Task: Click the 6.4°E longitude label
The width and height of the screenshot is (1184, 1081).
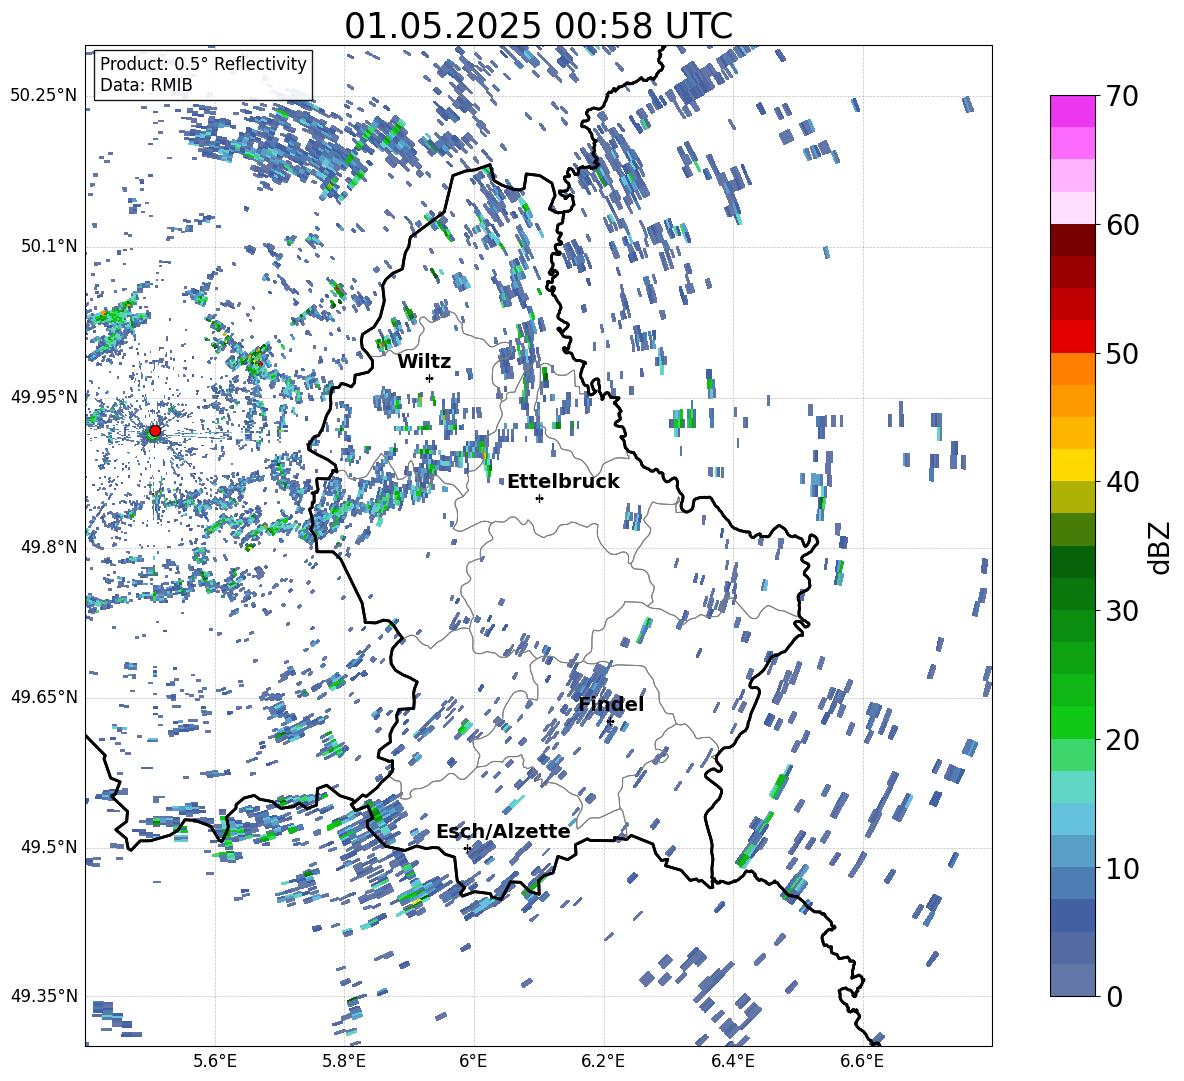Action: click(x=732, y=1061)
